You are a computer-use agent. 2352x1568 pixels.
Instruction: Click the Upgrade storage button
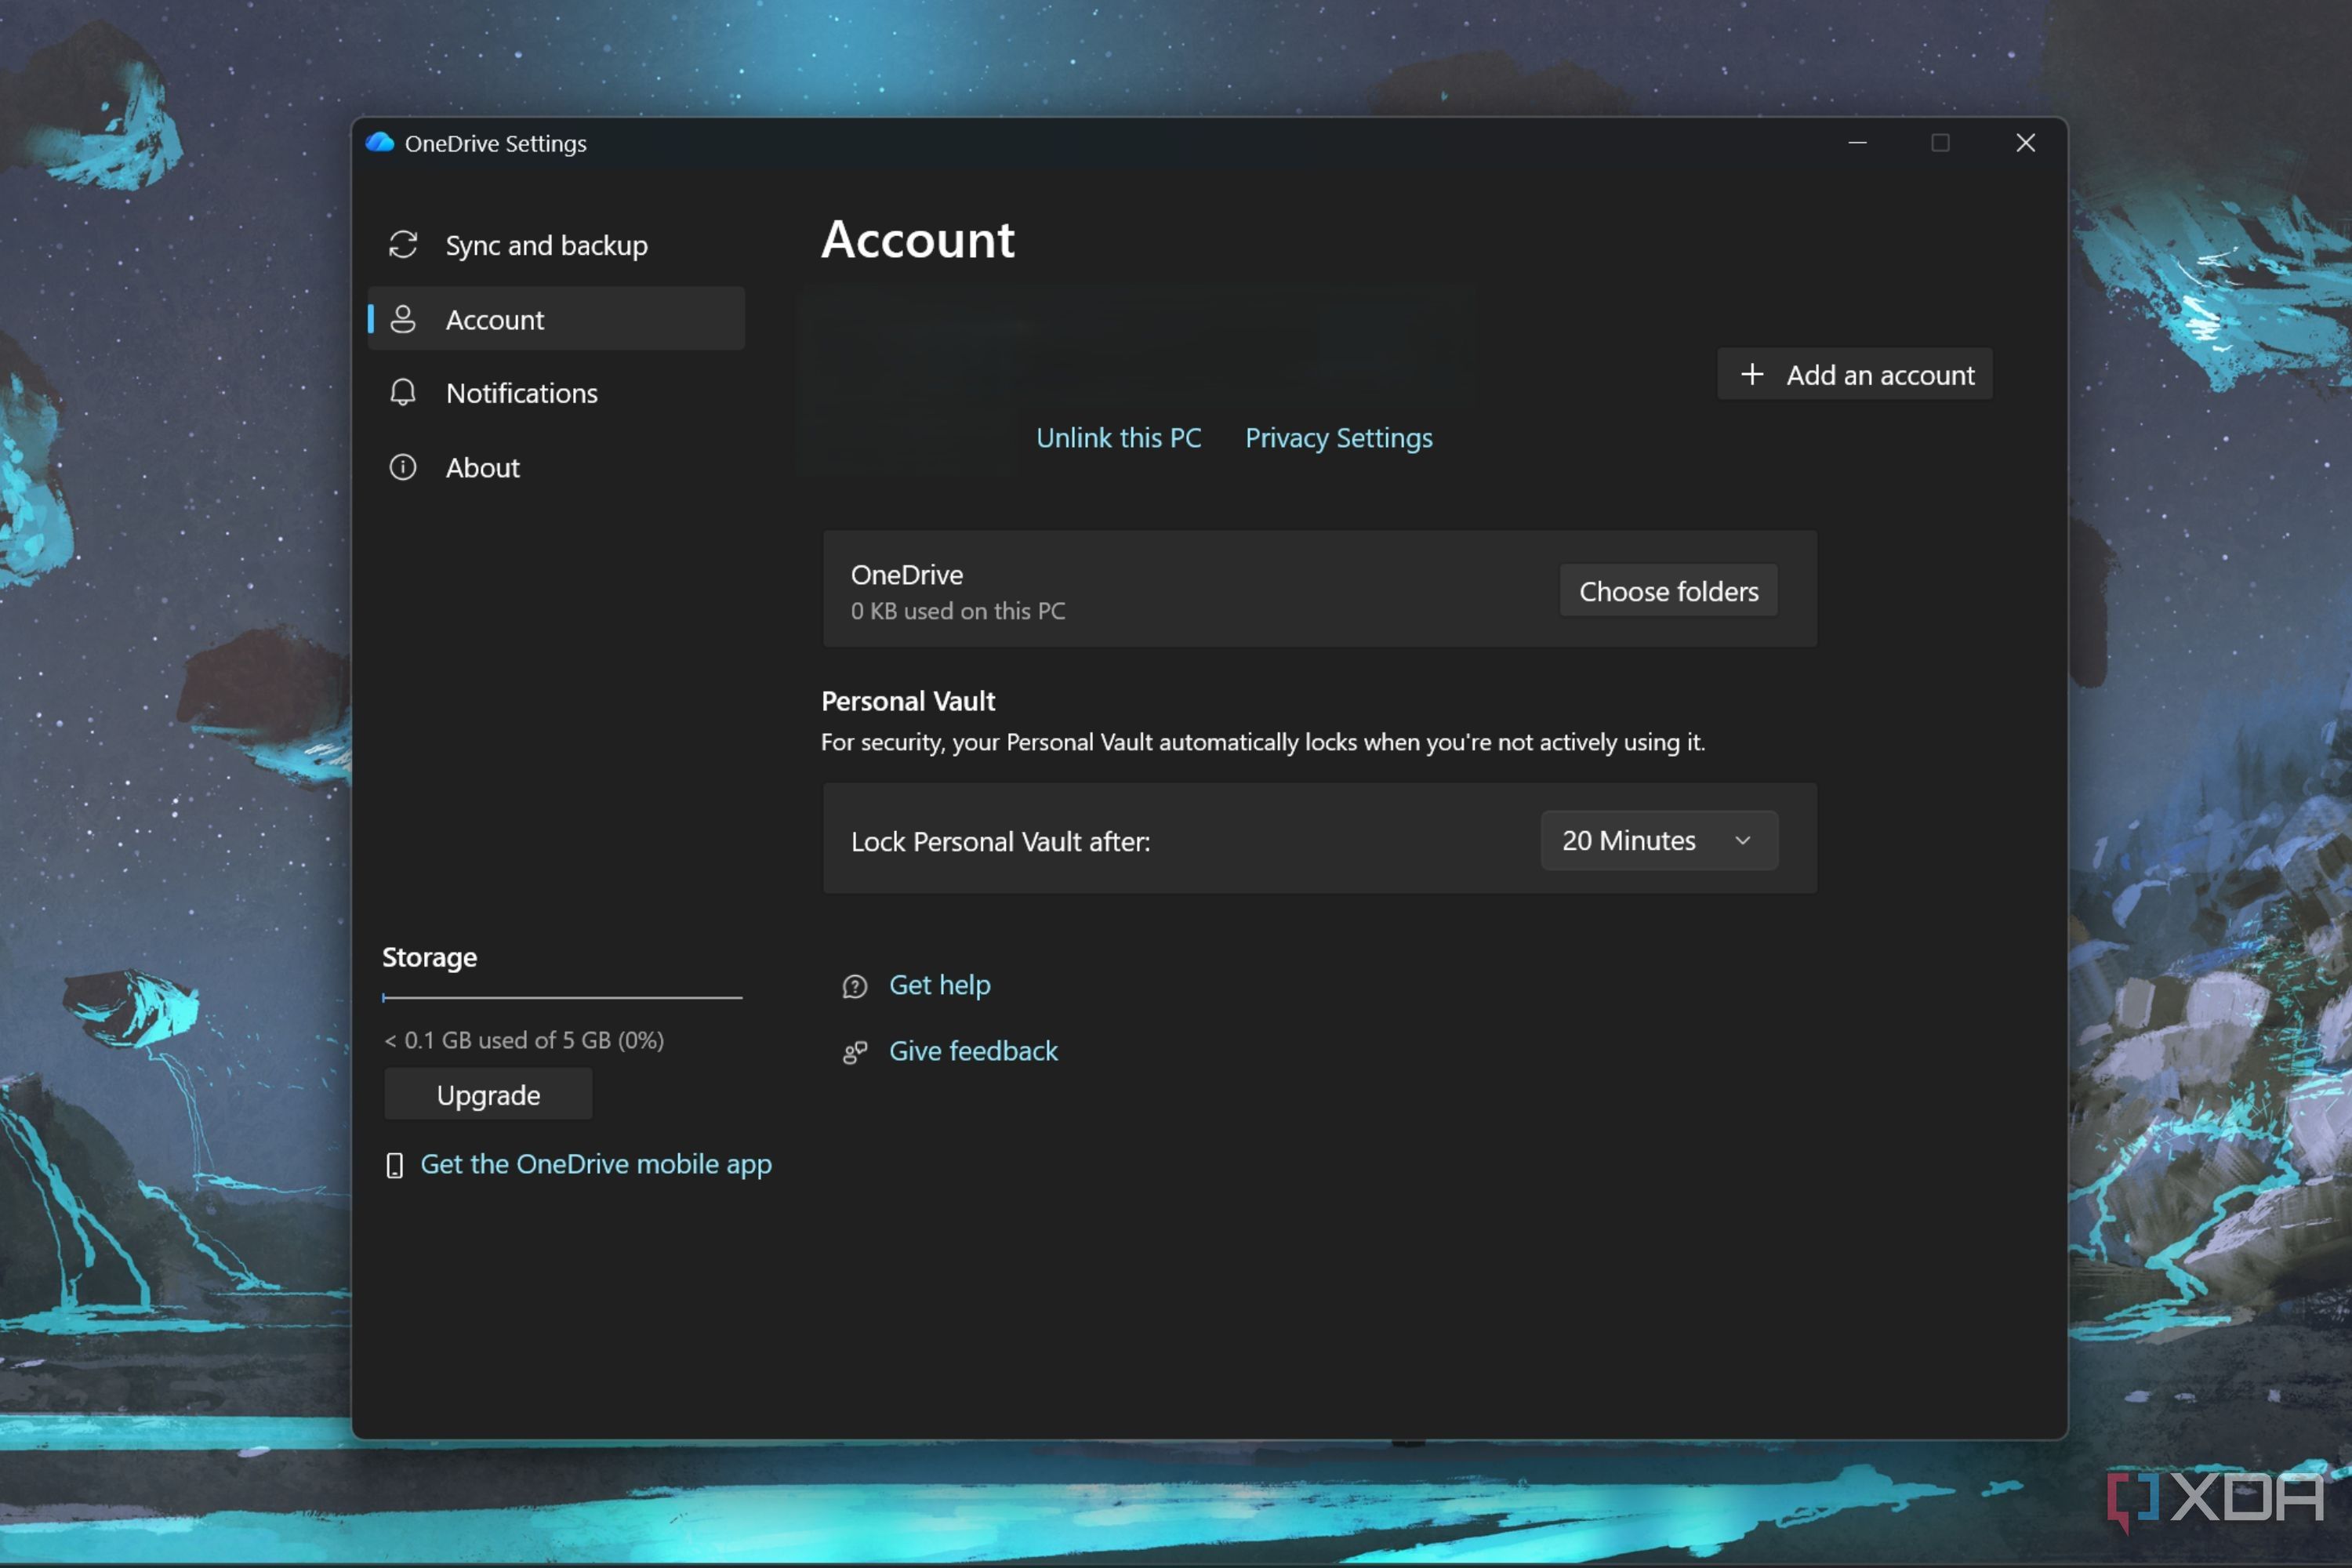click(488, 1095)
